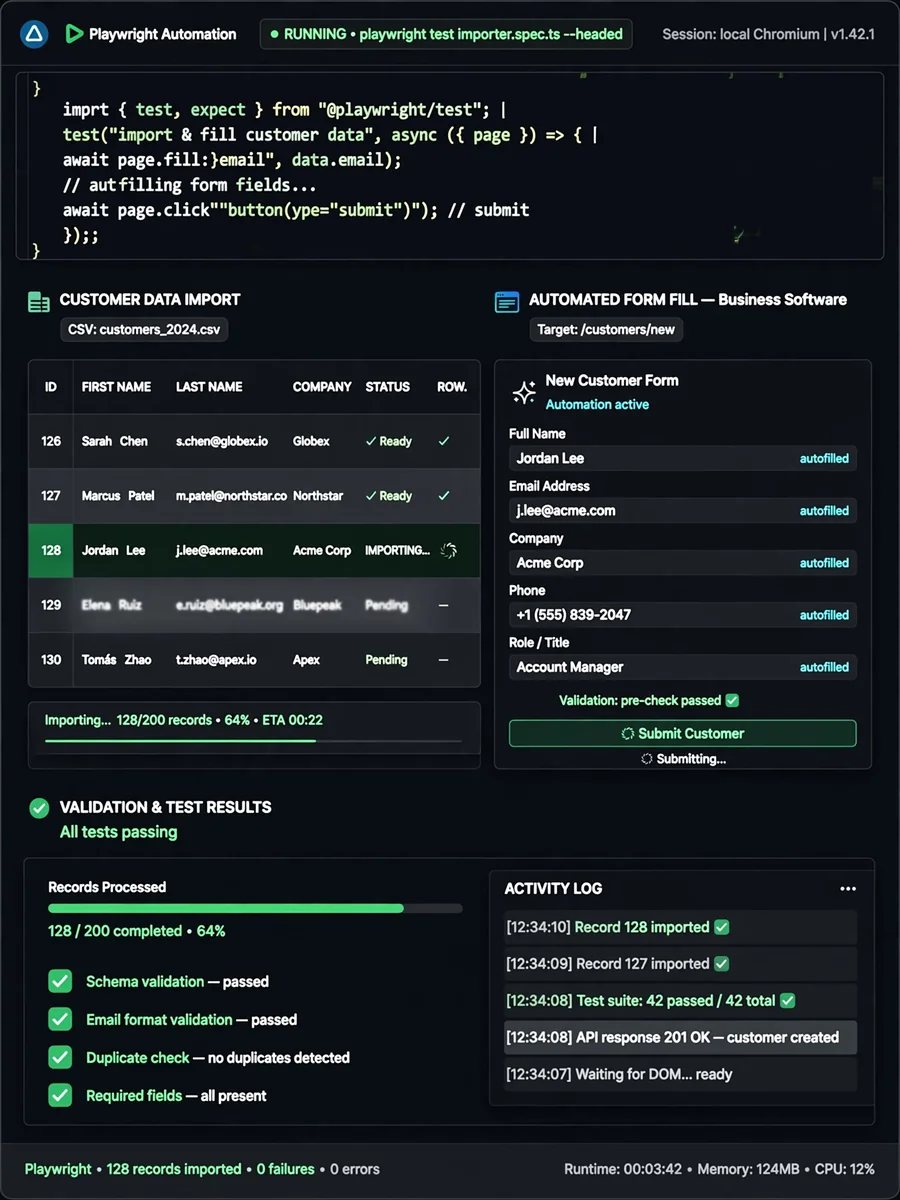
Task: Click the // autfilling form fields comment line
Action: pos(189,185)
